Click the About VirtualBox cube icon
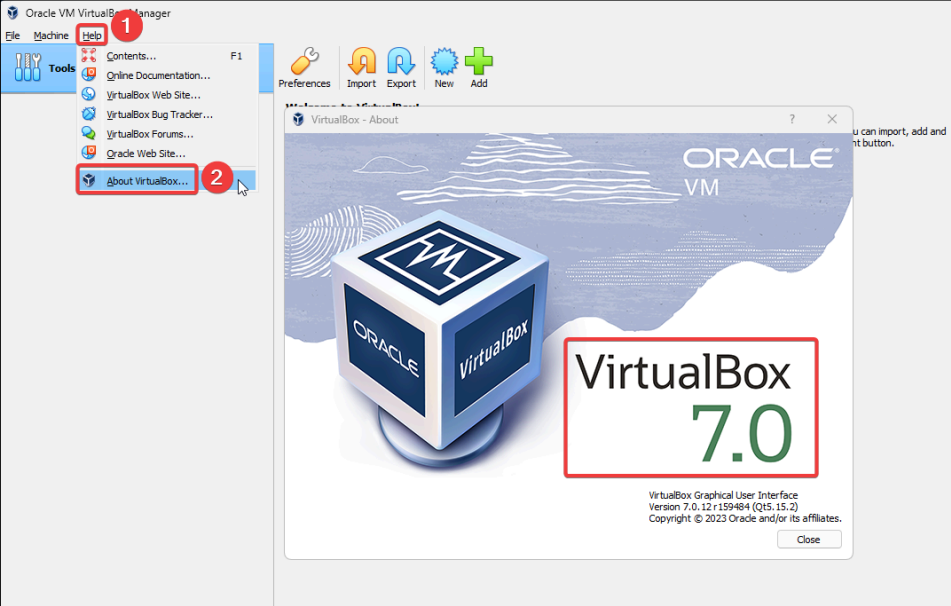Image resolution: width=951 pixels, height=606 pixels. (89, 180)
